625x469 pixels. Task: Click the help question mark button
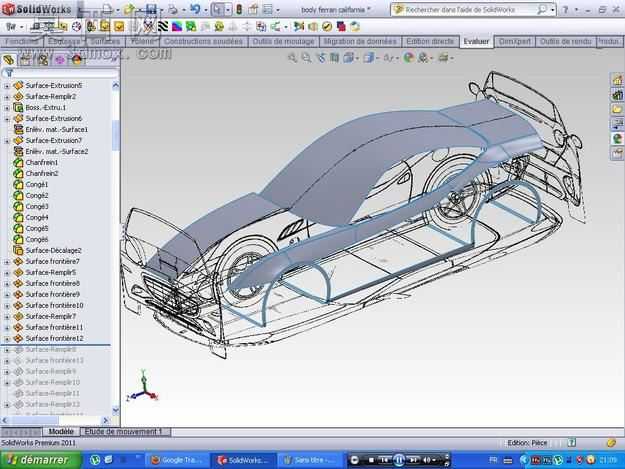point(565,10)
